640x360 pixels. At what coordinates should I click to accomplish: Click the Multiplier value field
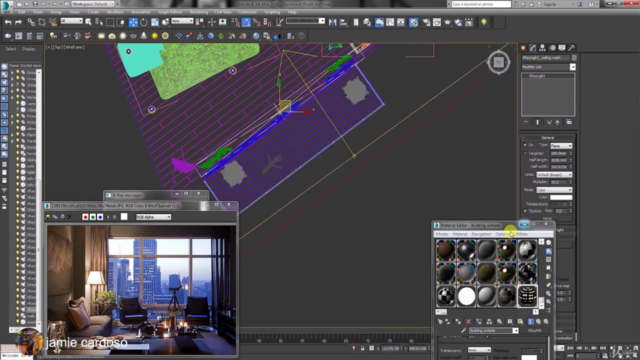pos(558,182)
